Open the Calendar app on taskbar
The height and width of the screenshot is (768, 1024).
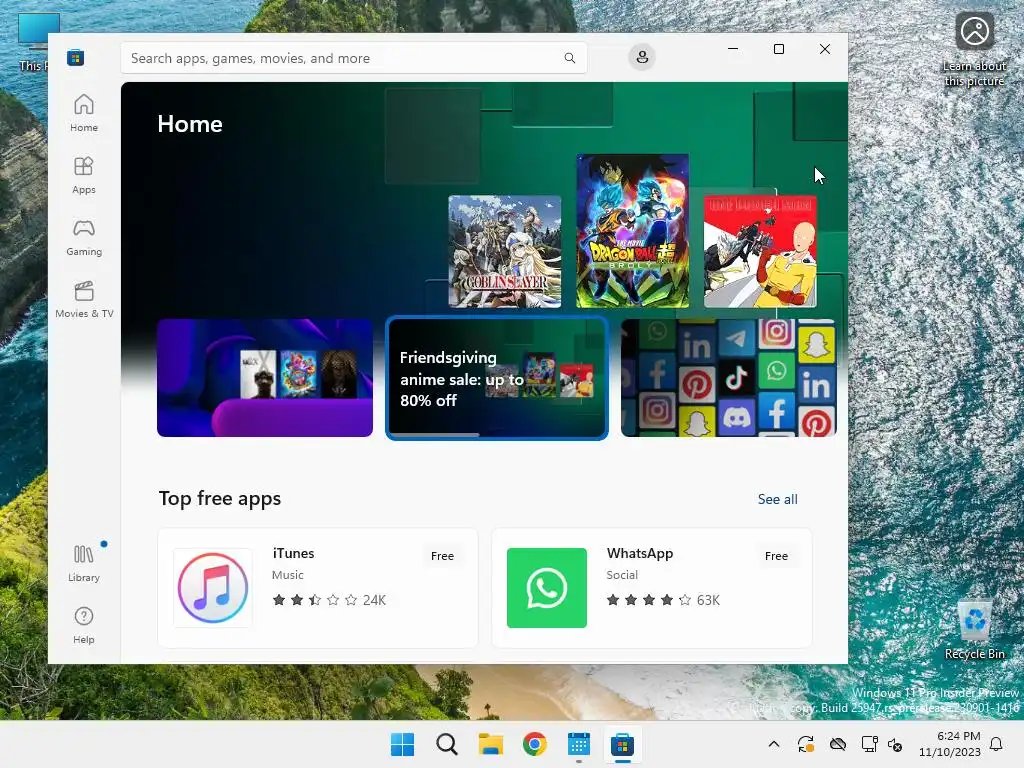[x=579, y=744]
